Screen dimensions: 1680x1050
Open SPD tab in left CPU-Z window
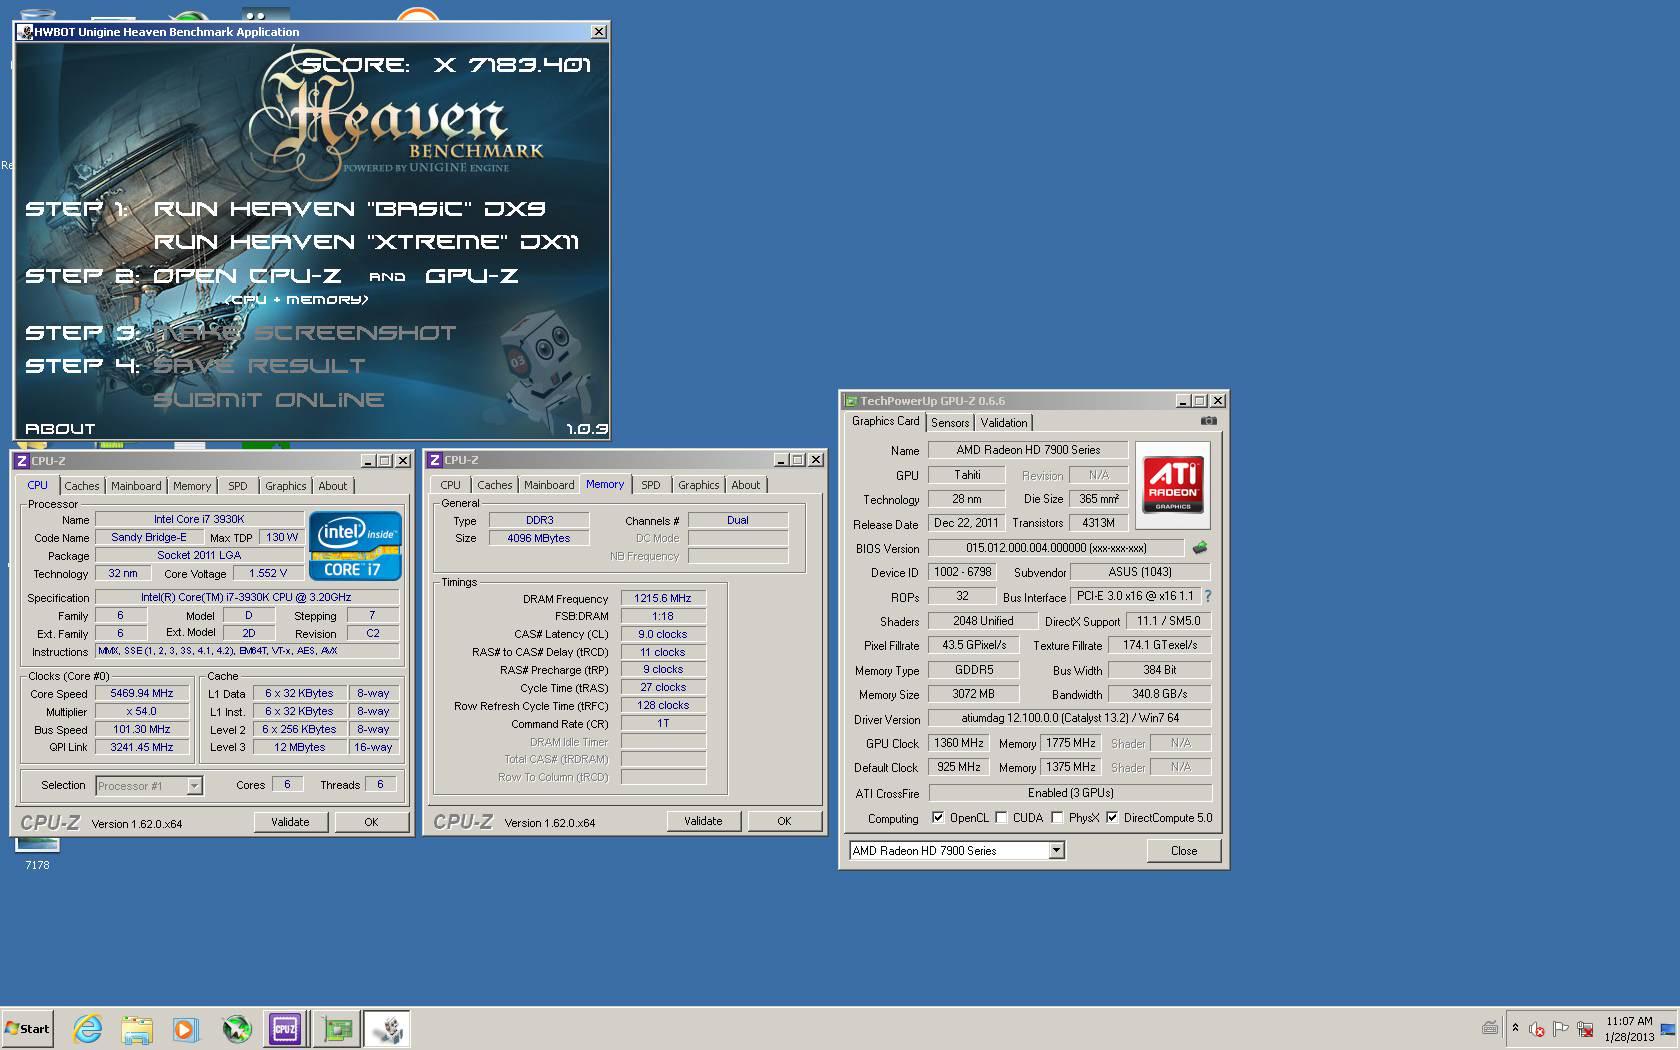tap(237, 486)
